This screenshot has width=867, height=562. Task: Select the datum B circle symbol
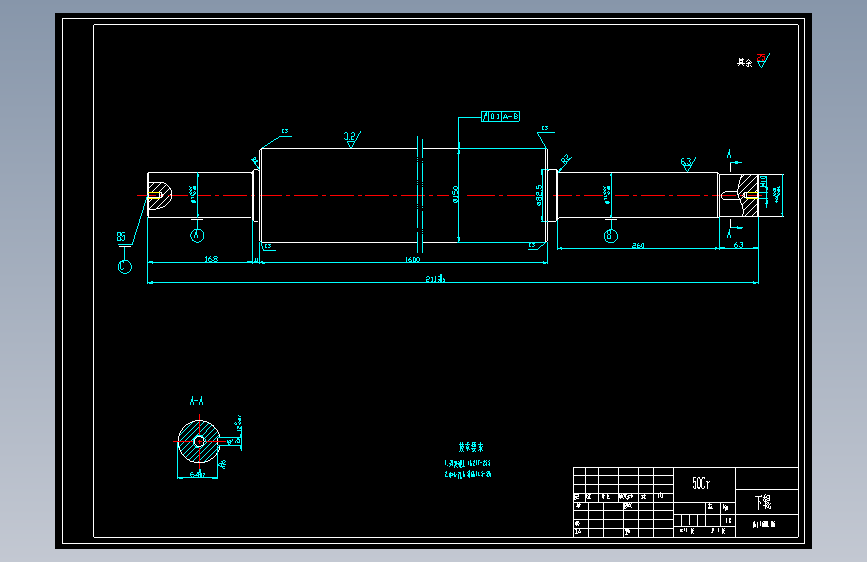coord(610,236)
